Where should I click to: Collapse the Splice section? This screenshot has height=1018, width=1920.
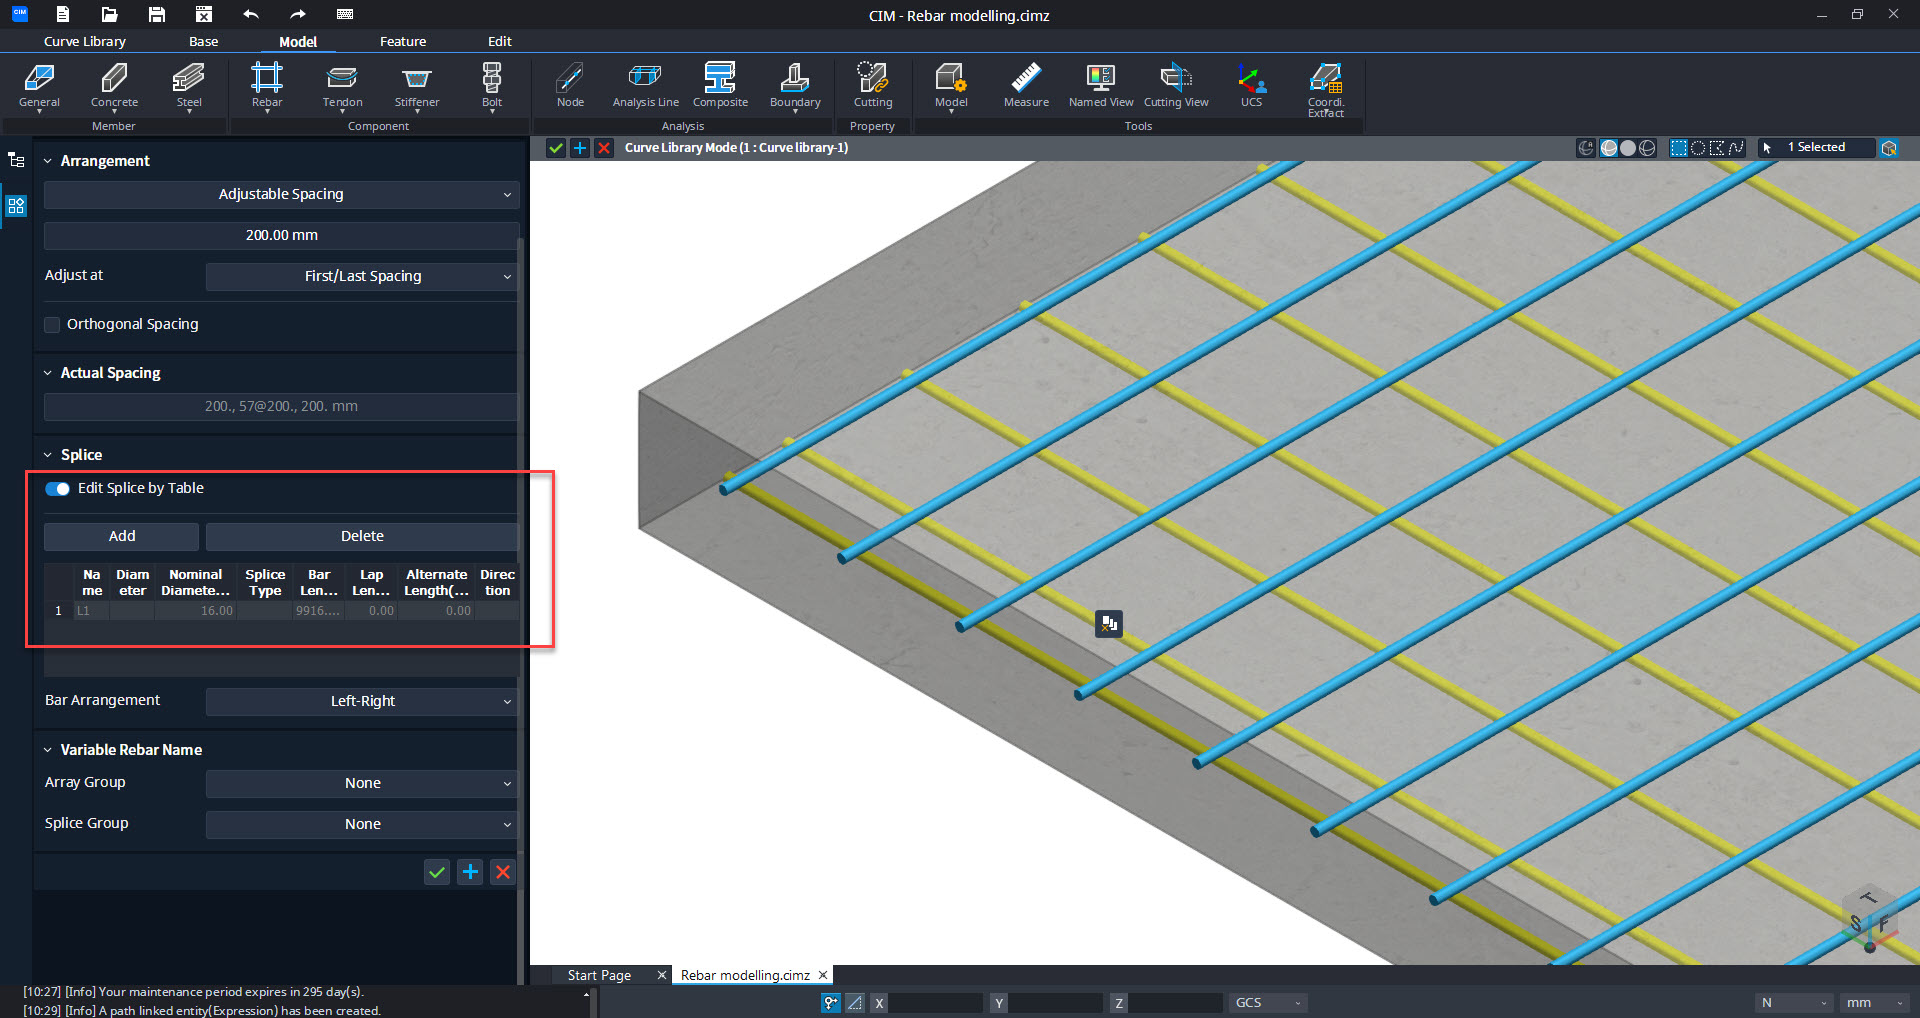(x=47, y=455)
